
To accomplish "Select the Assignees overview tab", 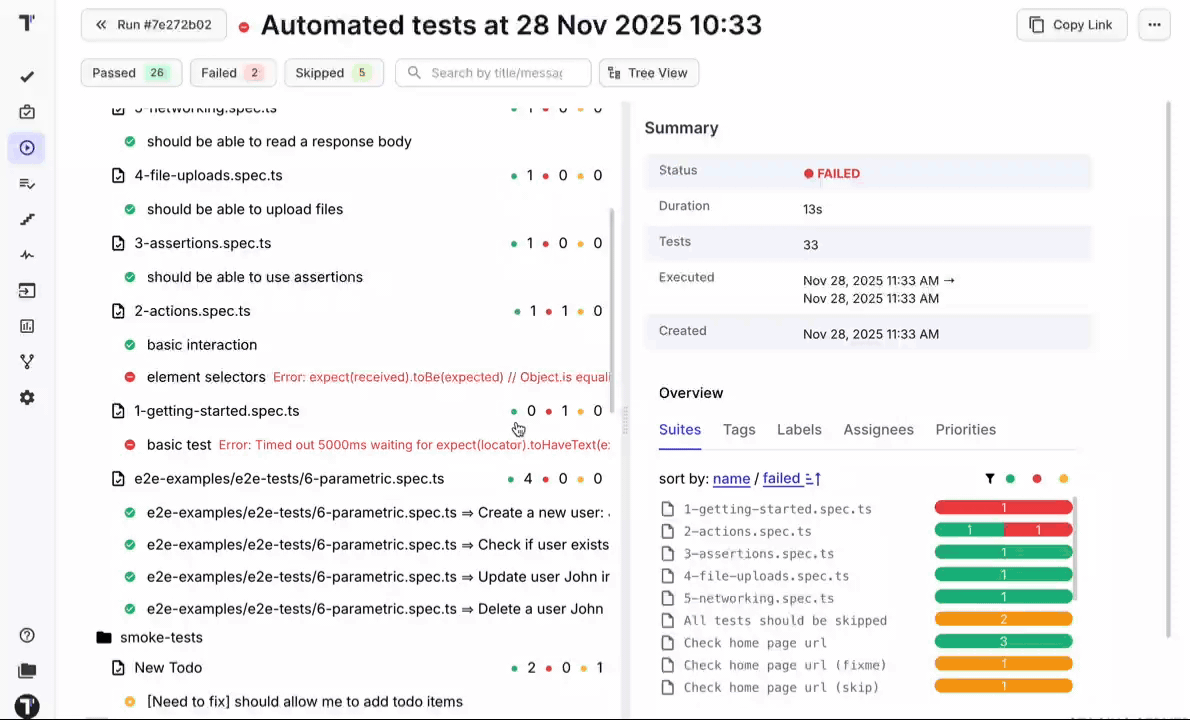I will (878, 429).
